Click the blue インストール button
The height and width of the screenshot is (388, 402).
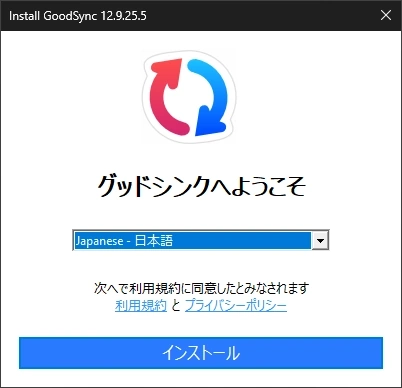(x=201, y=353)
